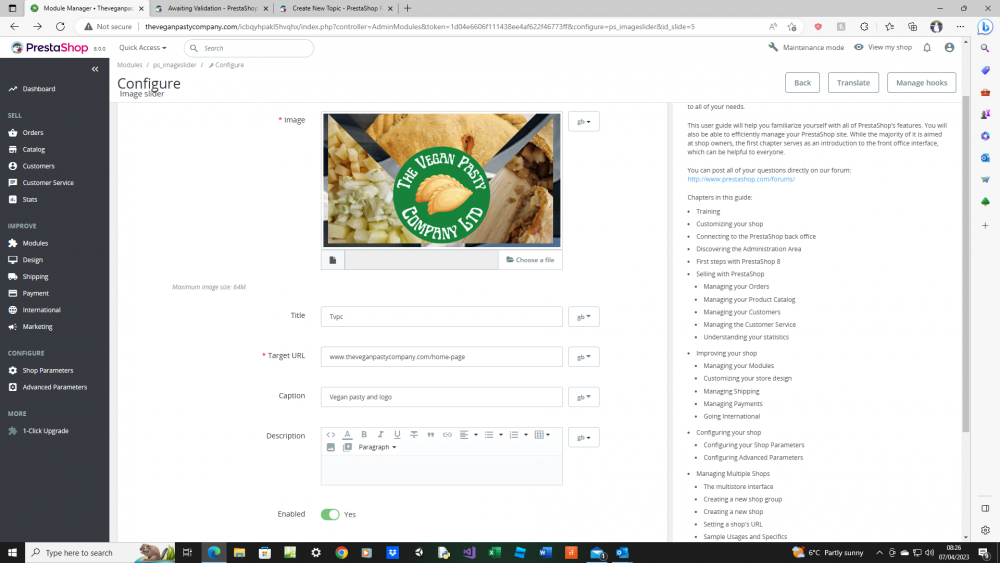
Task: Click the Translate button
Action: click(x=853, y=82)
